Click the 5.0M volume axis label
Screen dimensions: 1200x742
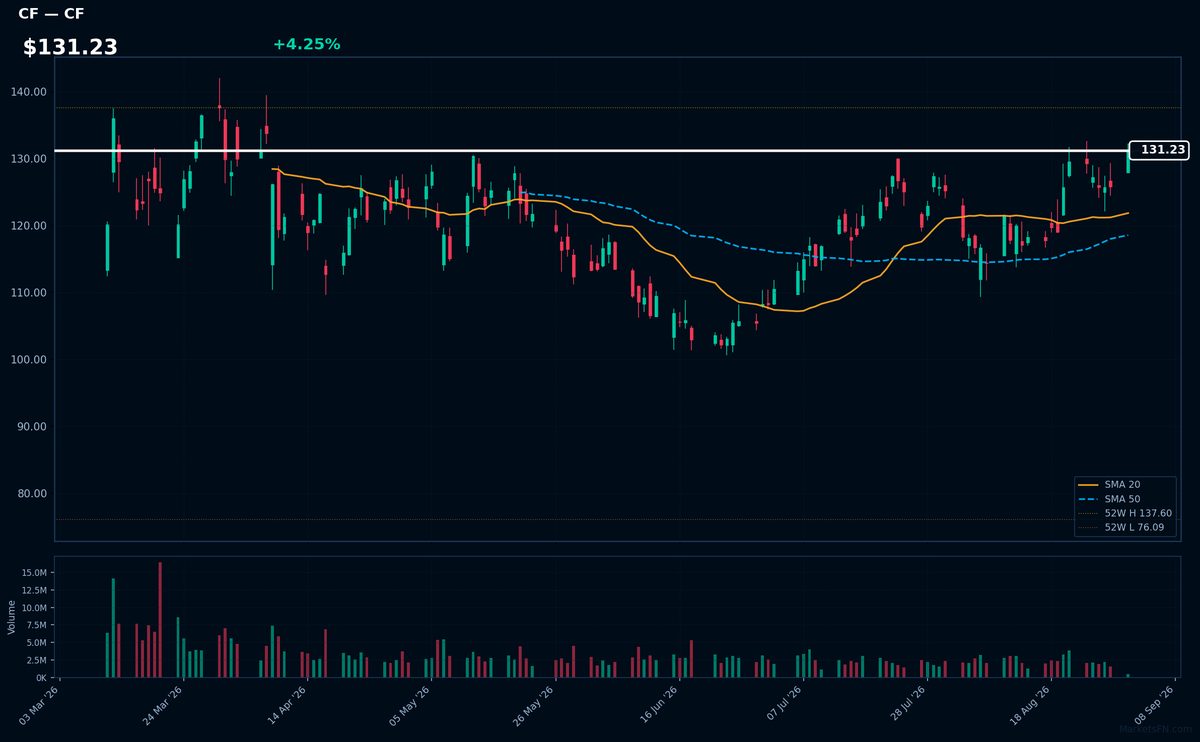(36, 643)
